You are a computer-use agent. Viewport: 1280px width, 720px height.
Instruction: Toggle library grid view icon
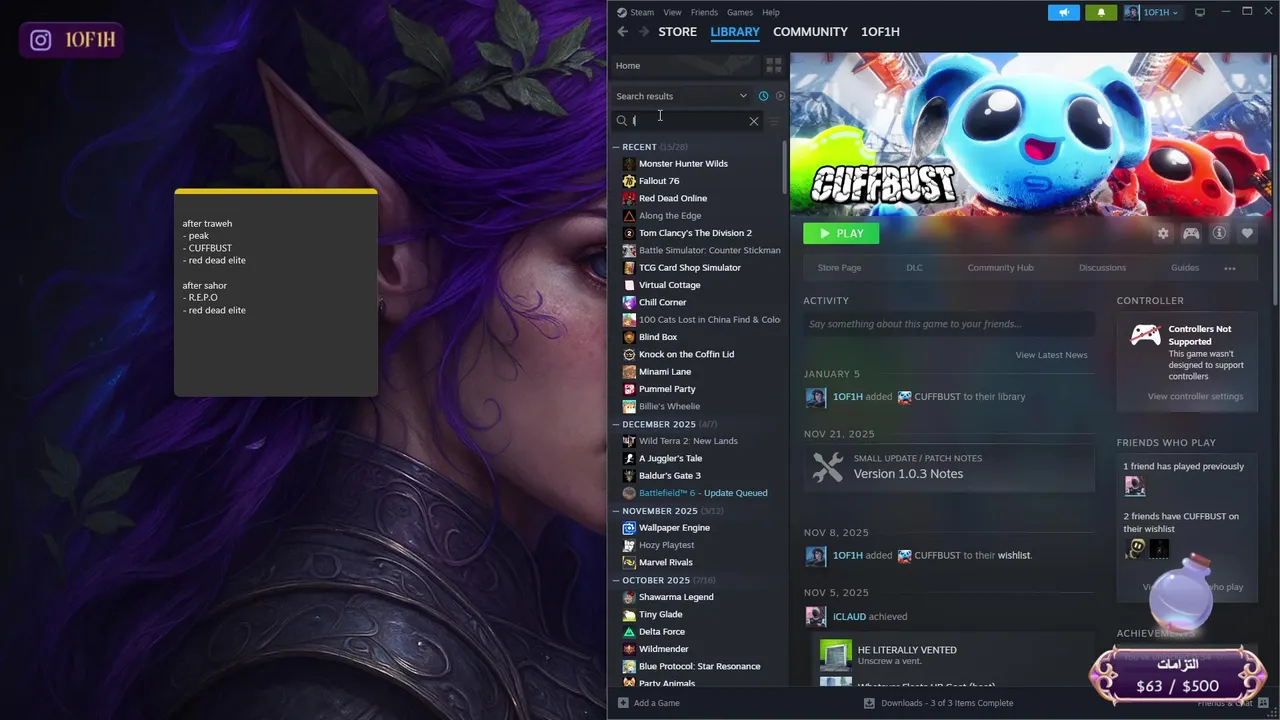pos(773,65)
